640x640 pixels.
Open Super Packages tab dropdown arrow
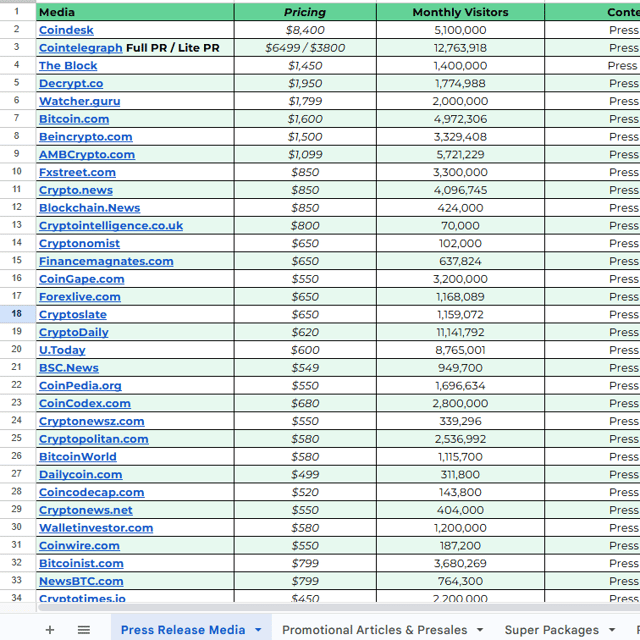[x=611, y=630]
